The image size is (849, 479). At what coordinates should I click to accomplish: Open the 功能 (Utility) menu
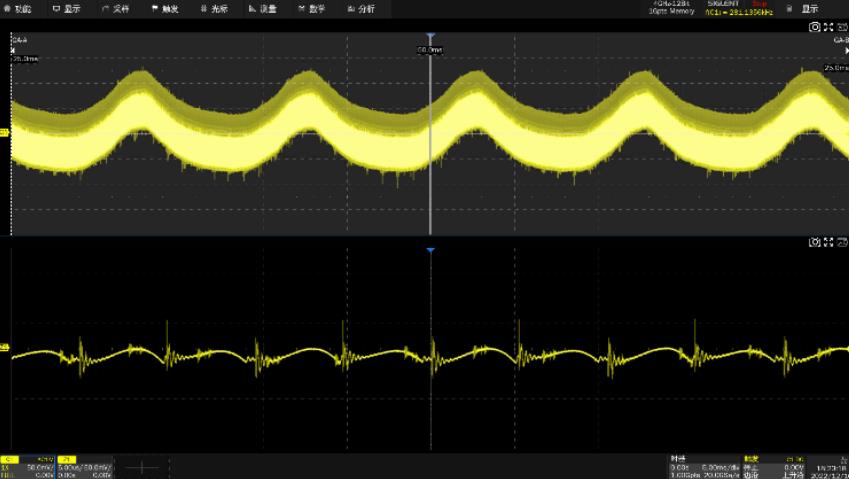click(x=18, y=8)
